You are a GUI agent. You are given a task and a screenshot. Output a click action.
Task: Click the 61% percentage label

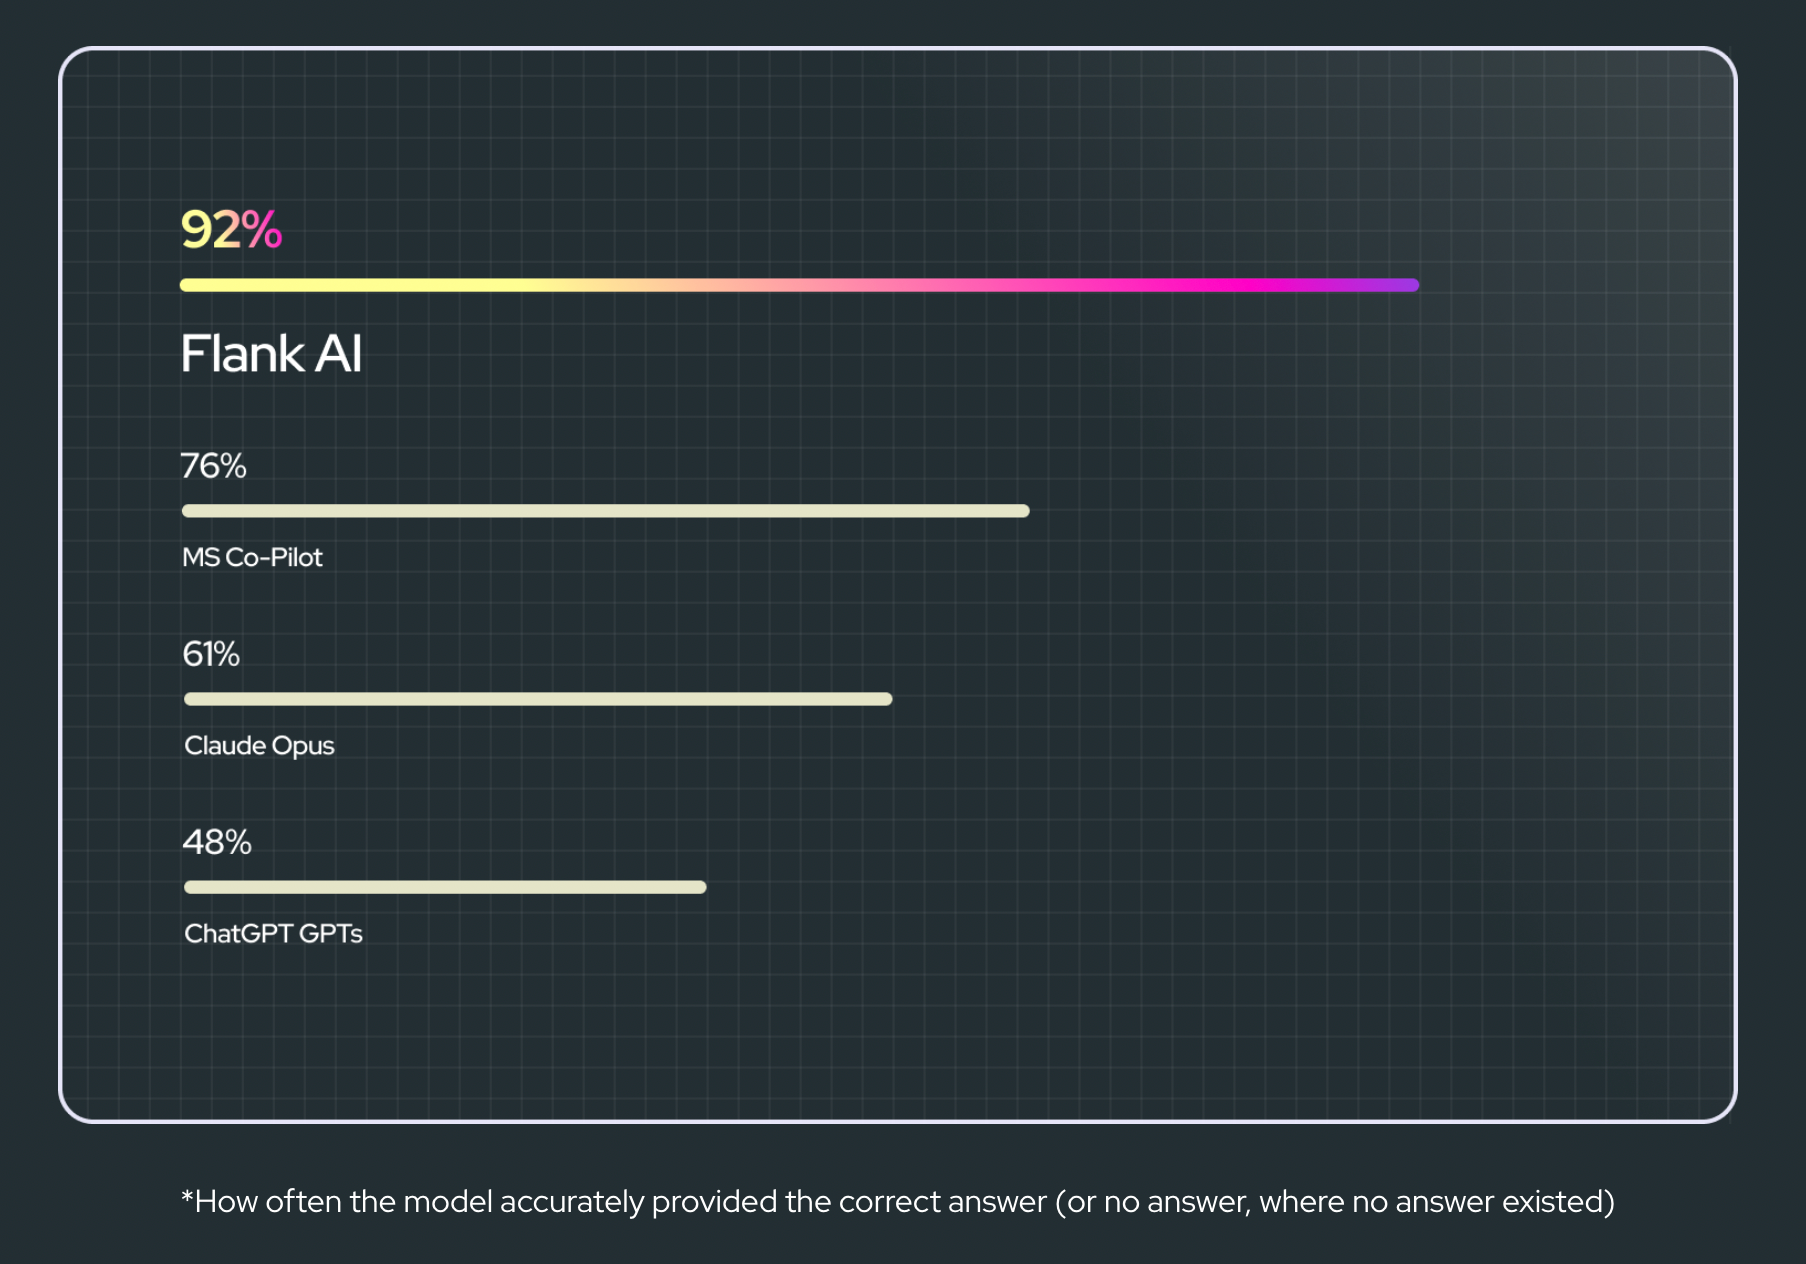click(x=211, y=654)
